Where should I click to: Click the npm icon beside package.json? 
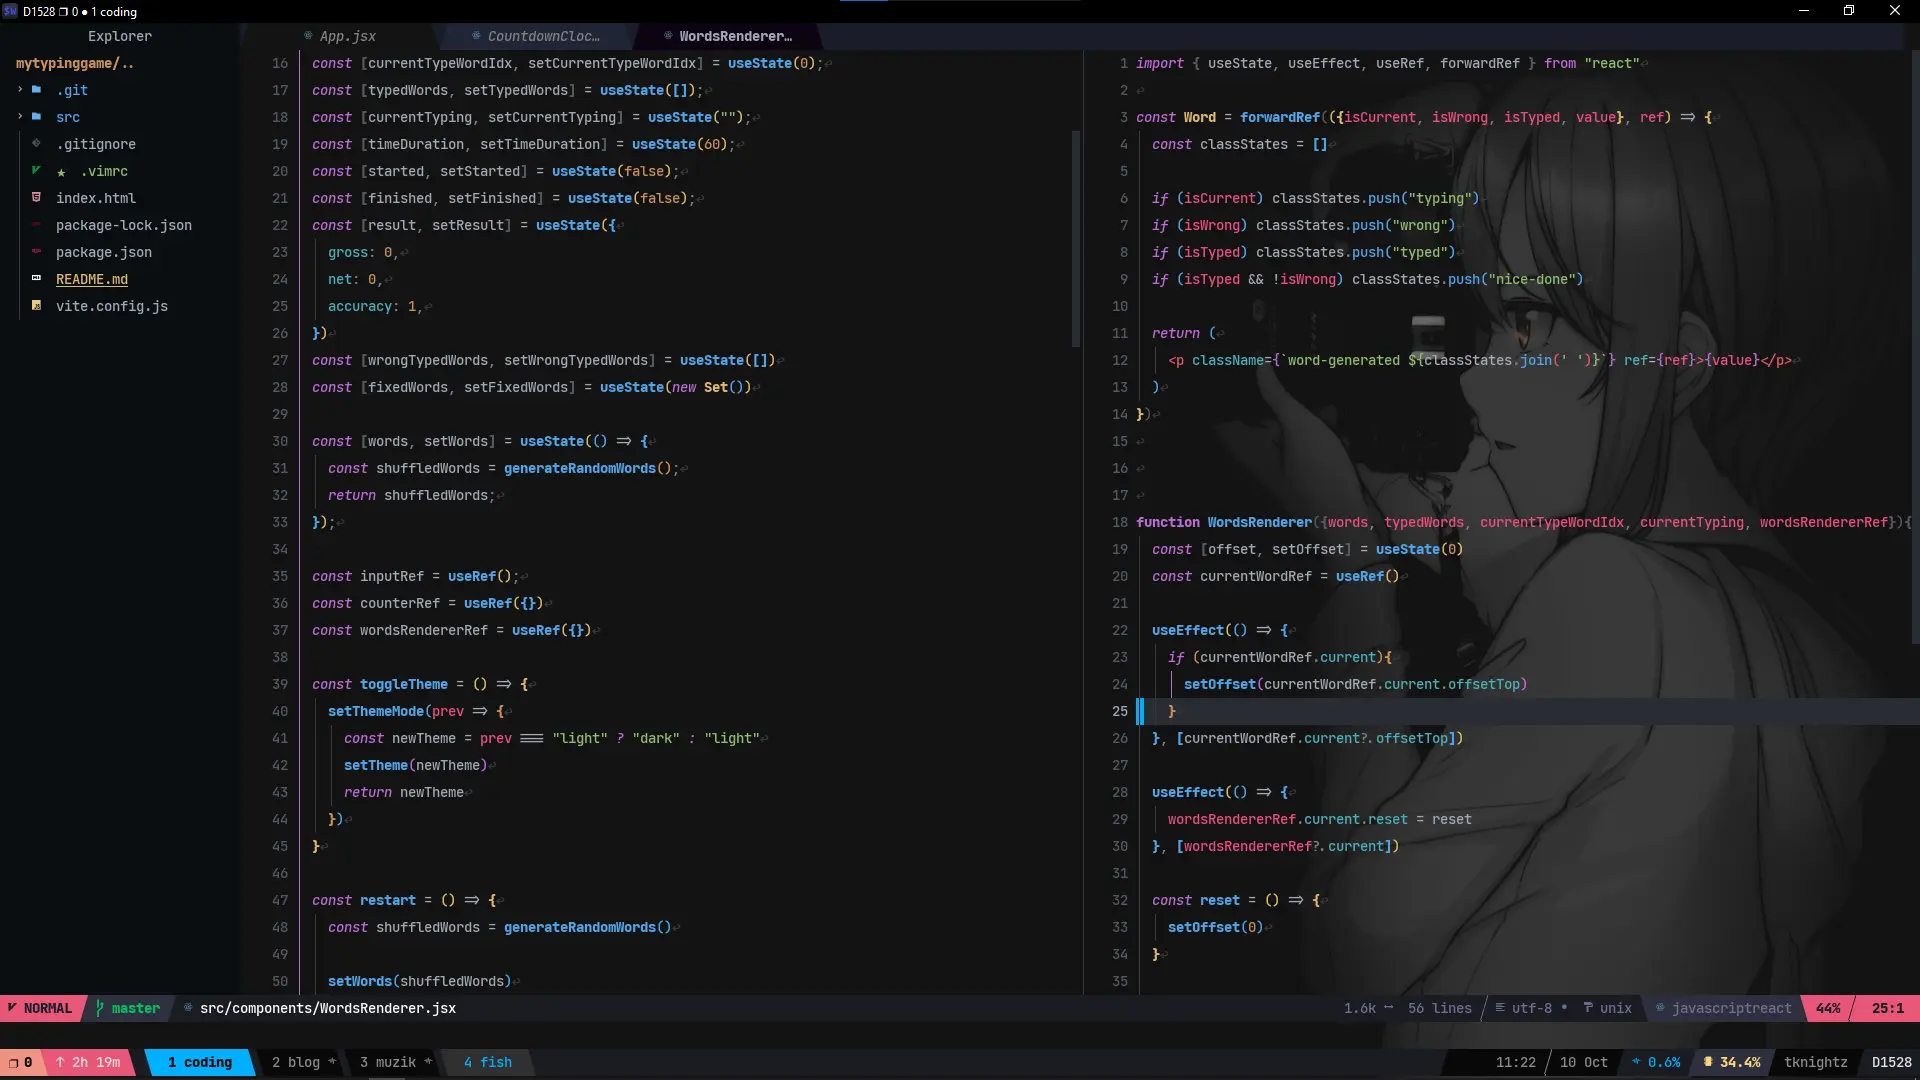tap(36, 252)
